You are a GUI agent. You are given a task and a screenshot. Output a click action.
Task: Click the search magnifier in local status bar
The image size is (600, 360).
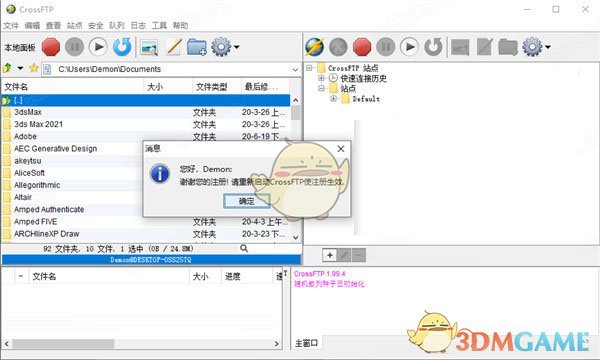click(x=244, y=249)
